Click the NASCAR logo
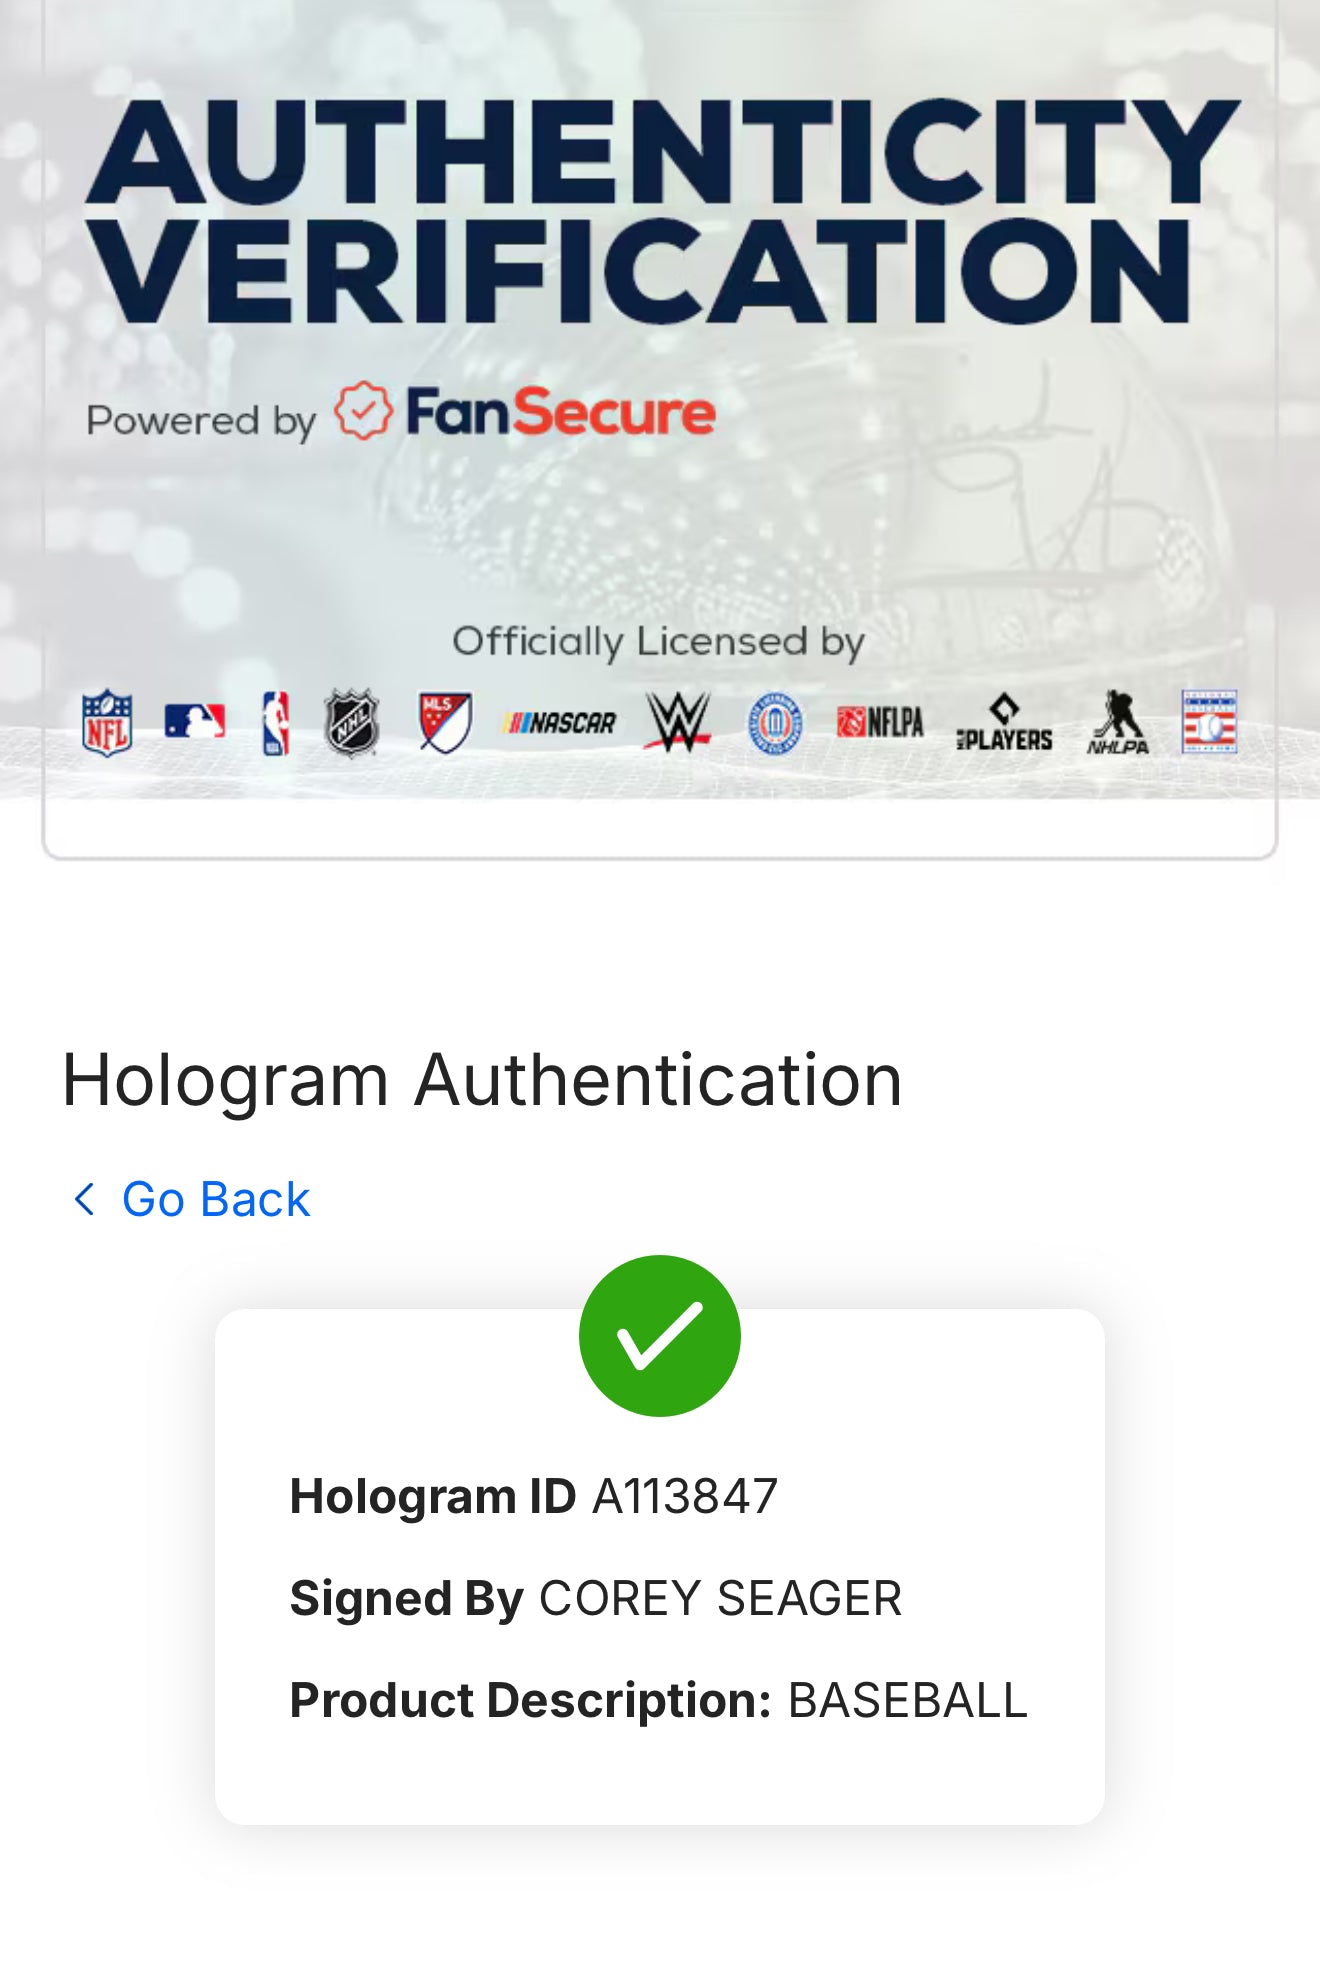Viewport: 1320px width, 1979px height. click(559, 722)
